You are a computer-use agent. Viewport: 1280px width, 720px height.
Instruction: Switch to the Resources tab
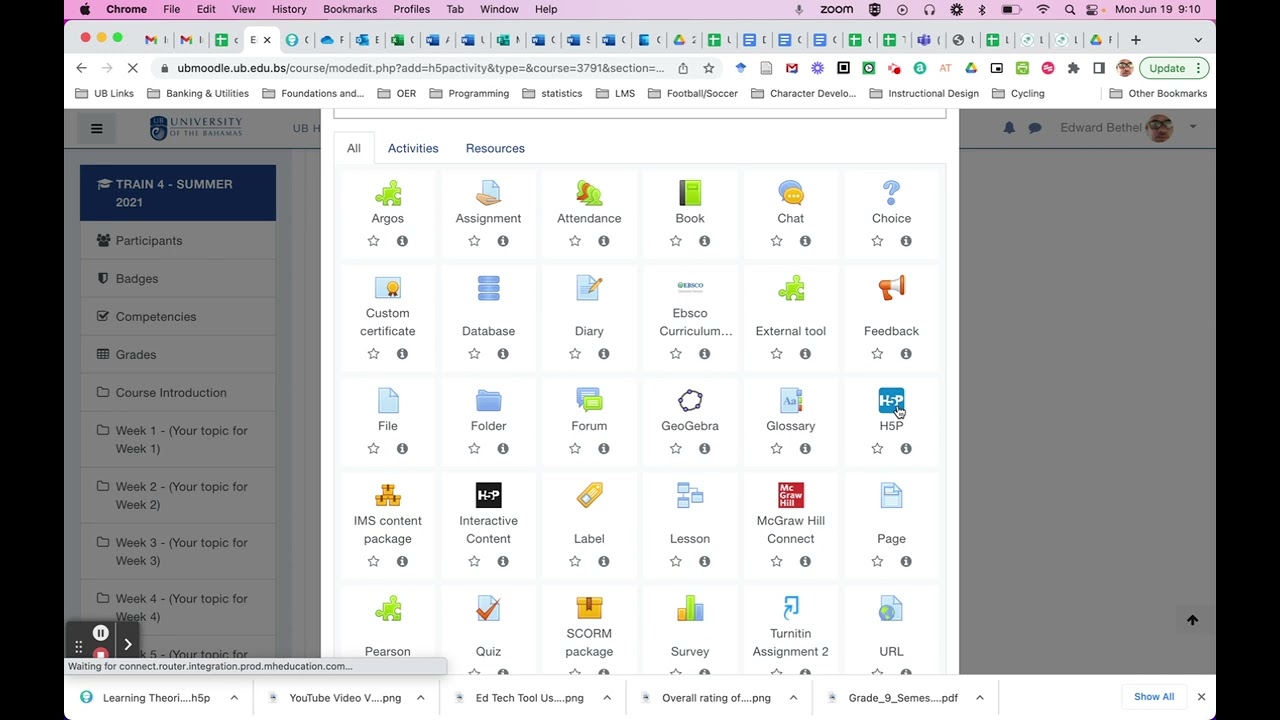(x=495, y=148)
